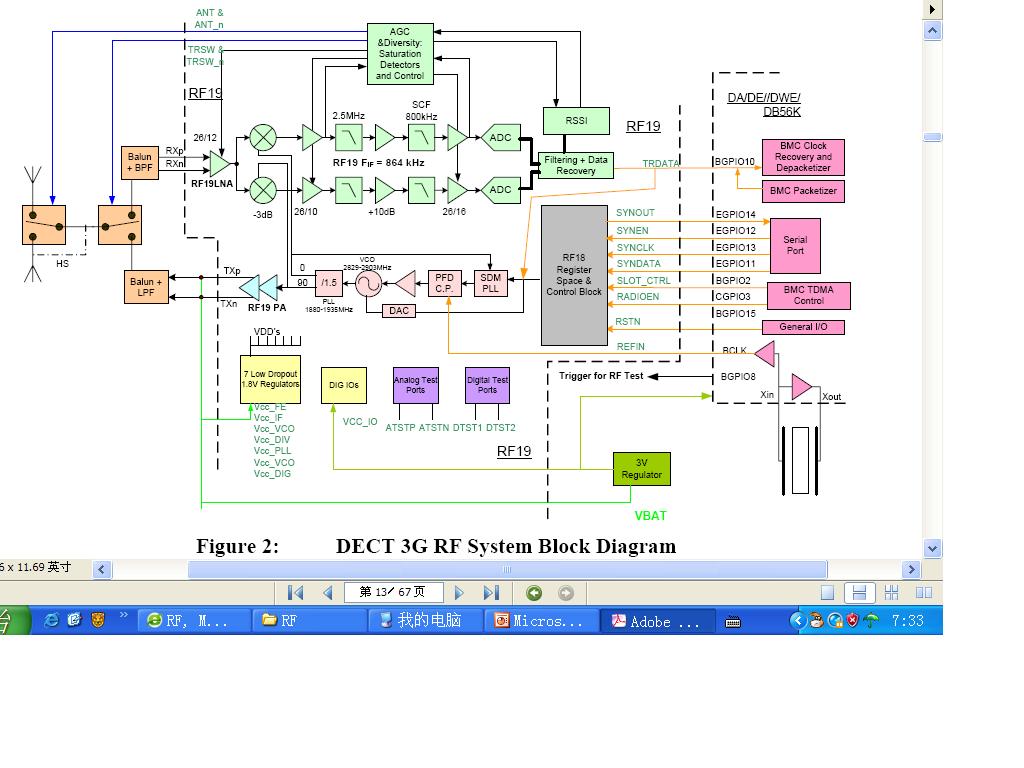Click the RSSI block in the diagram
Screen dimensions: 1024x768
(x=576, y=121)
